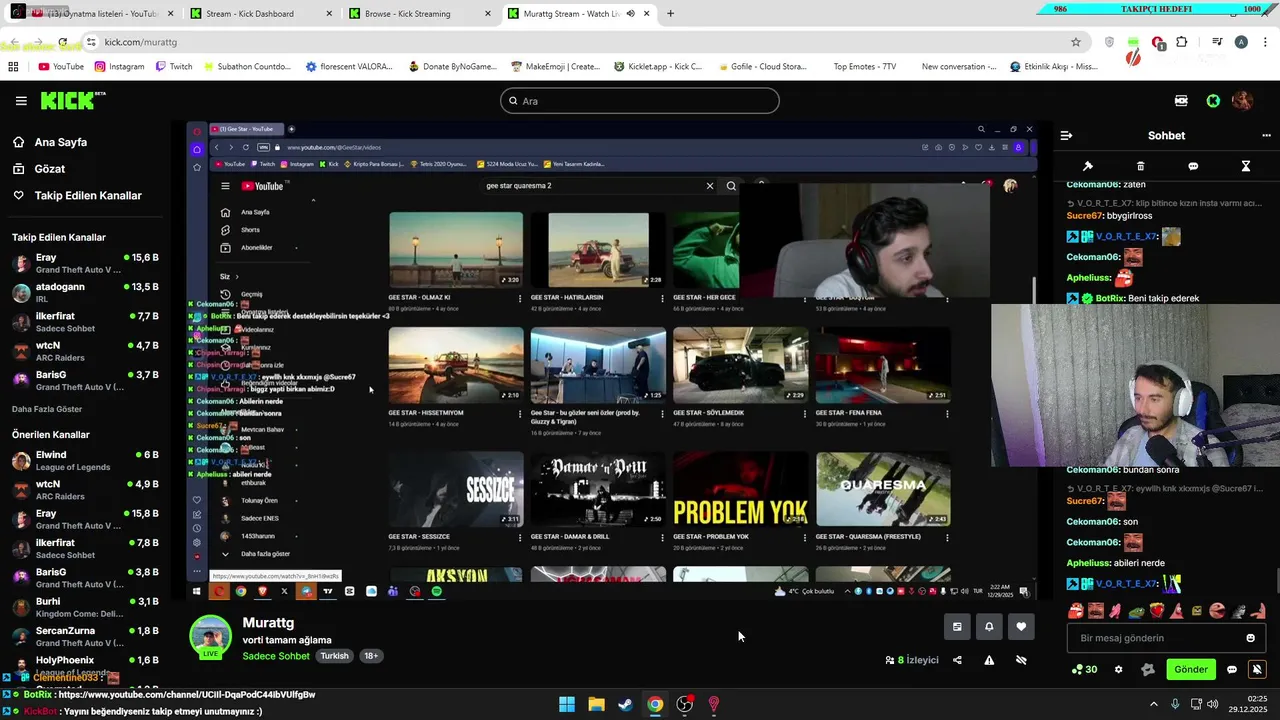The width and height of the screenshot is (1280, 720).
Task: Toggle notification bell for Murattg
Action: point(989,627)
